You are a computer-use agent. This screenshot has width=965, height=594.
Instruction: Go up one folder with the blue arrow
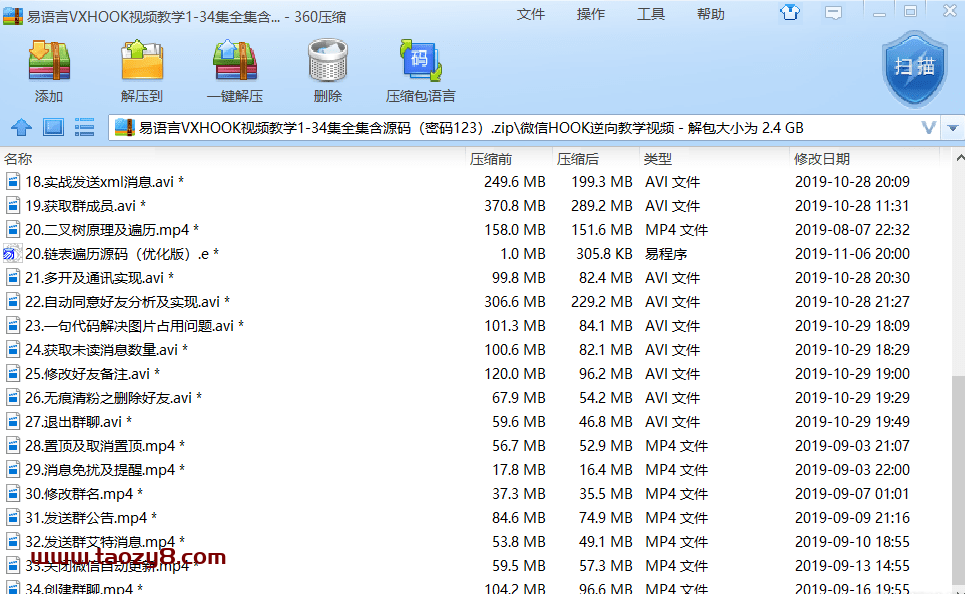(21, 128)
